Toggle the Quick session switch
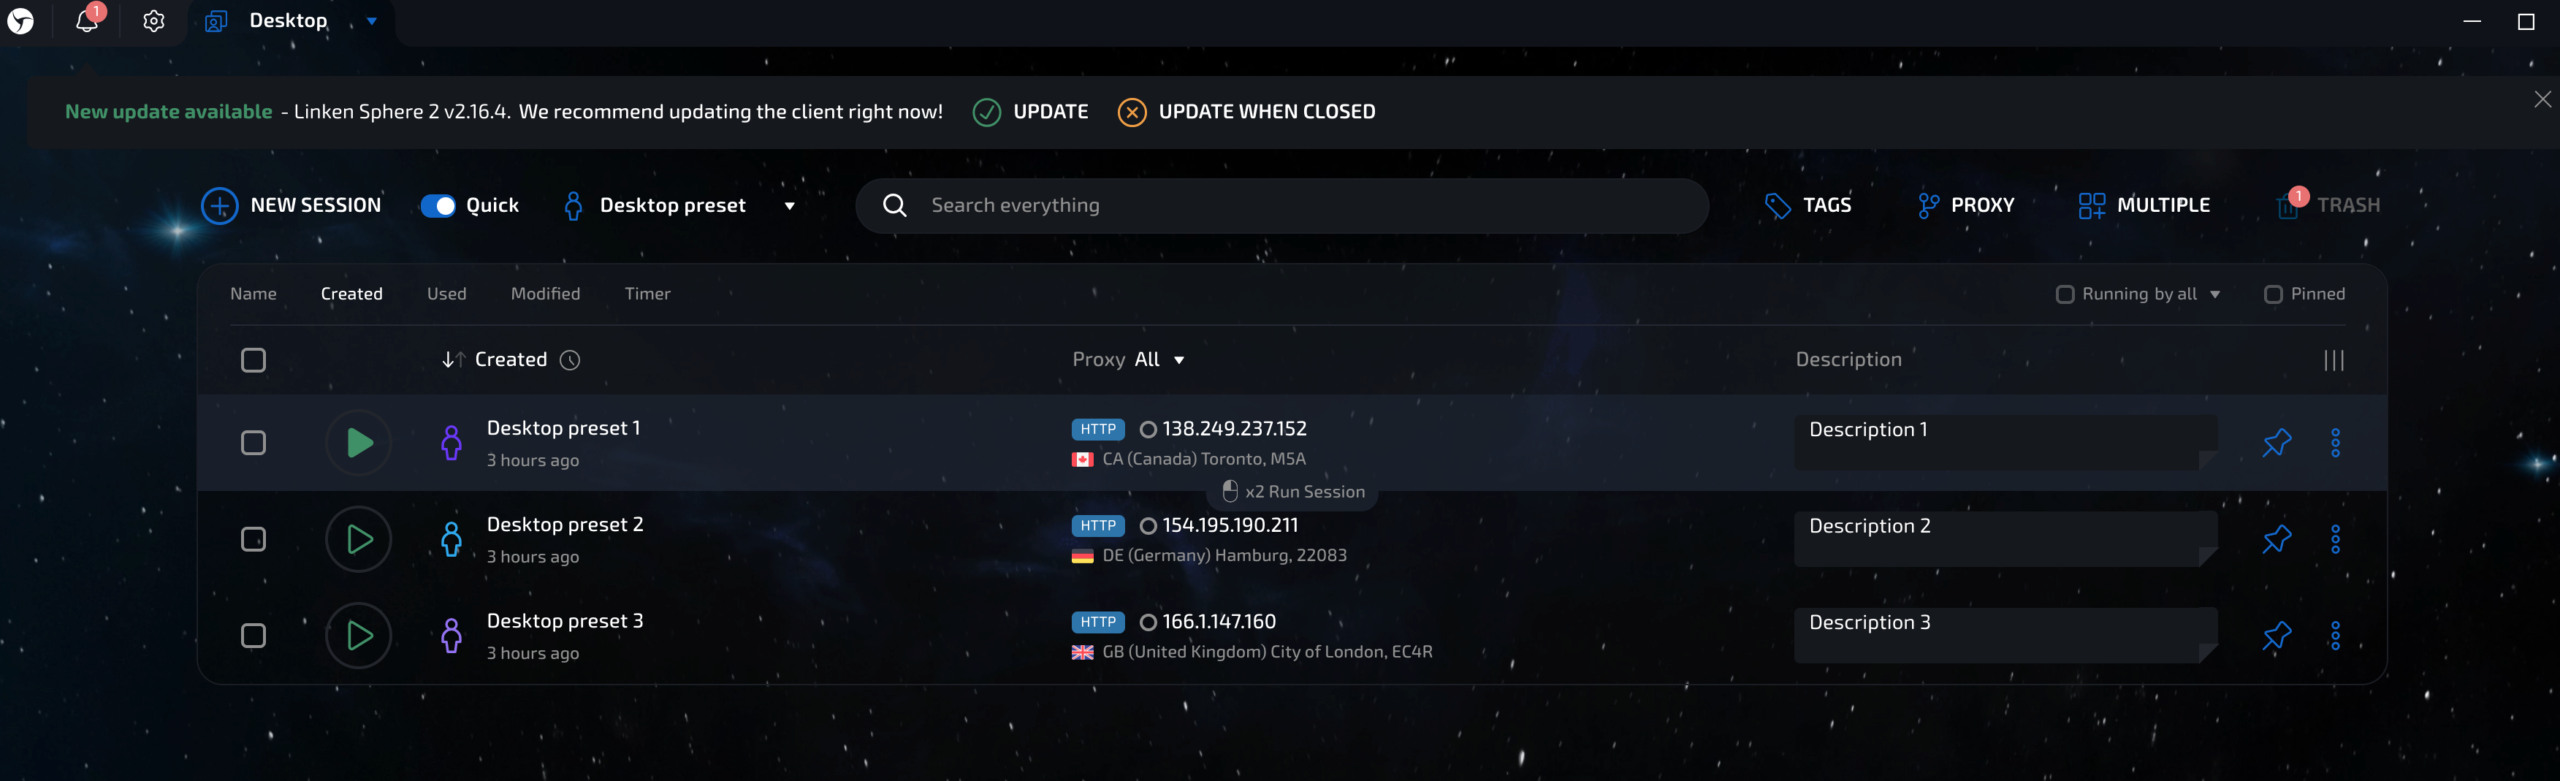Image resolution: width=2560 pixels, height=781 pixels. [438, 205]
